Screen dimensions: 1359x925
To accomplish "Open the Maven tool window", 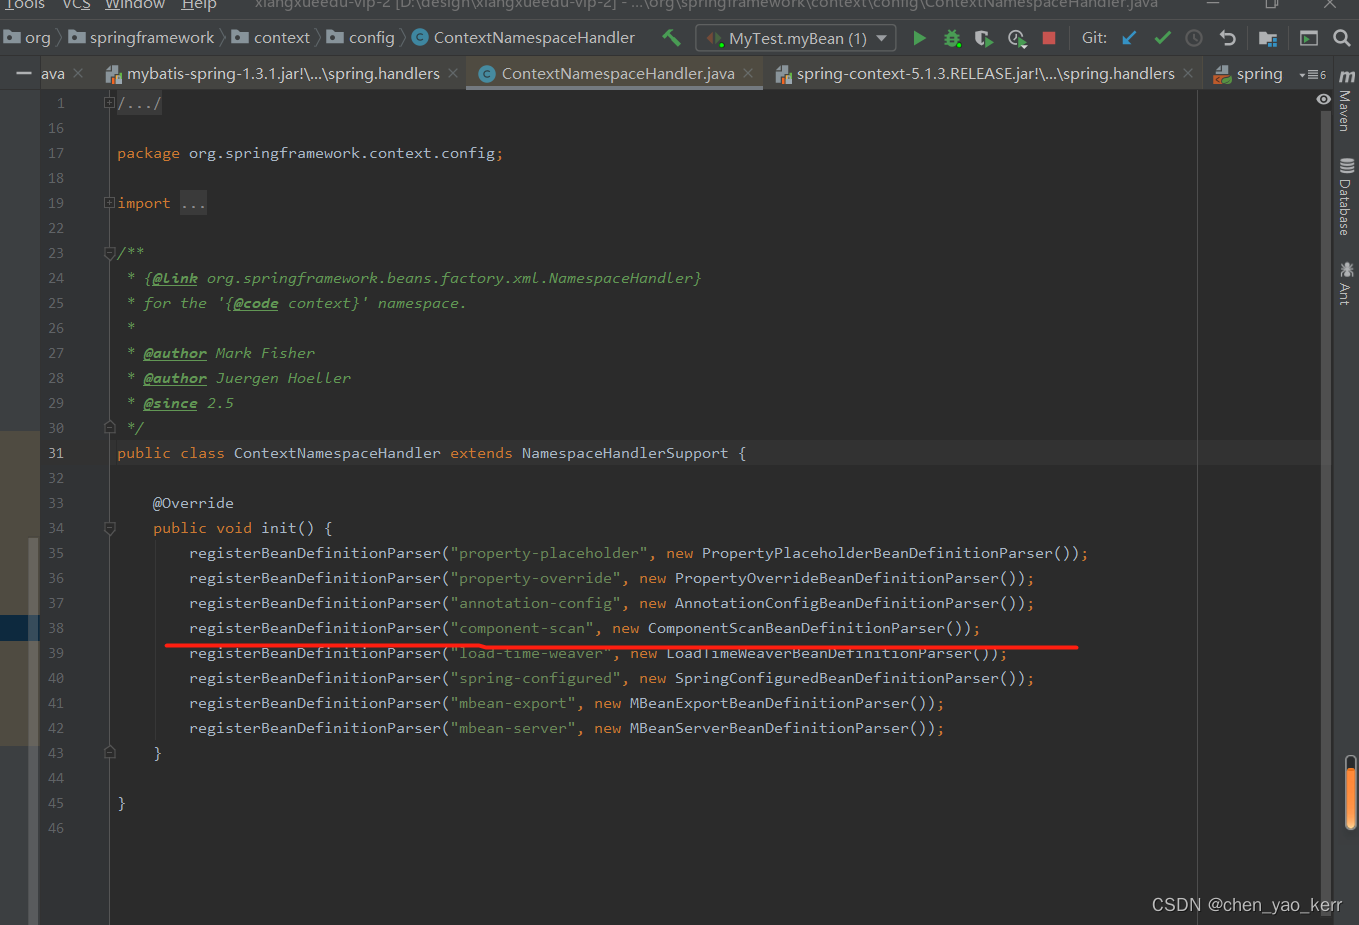I will point(1346,100).
